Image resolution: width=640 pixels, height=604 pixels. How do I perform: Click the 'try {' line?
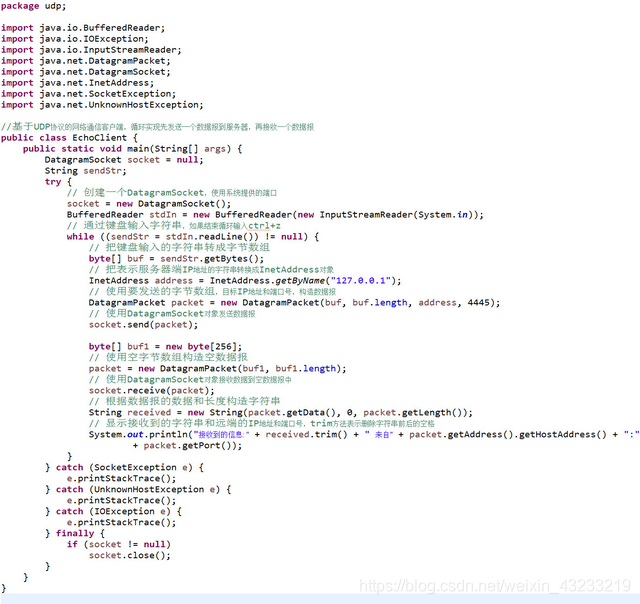pyautogui.click(x=58, y=182)
